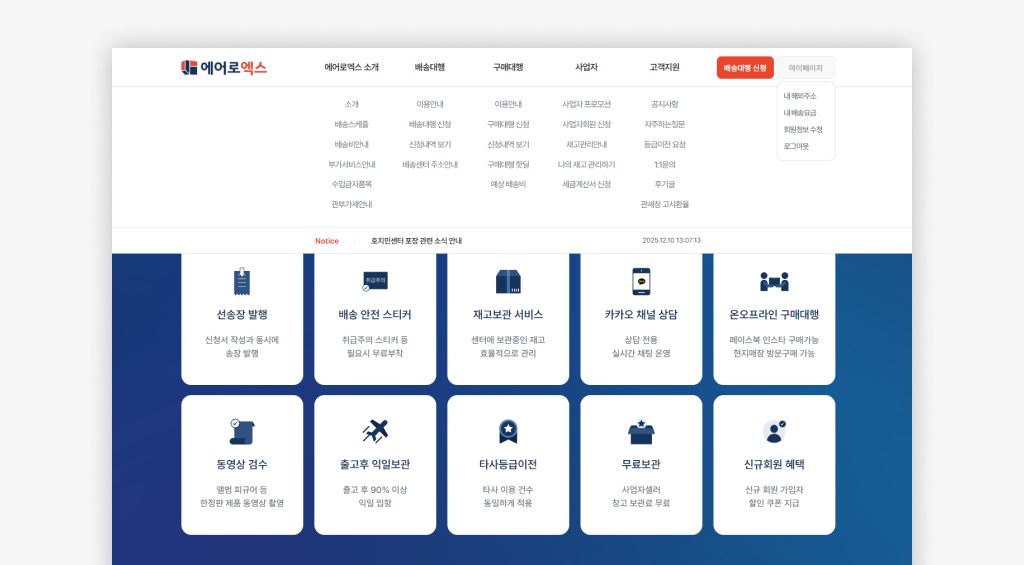Open 관부가세안내 submenu link
This screenshot has width=1024, height=565.
[351, 204]
